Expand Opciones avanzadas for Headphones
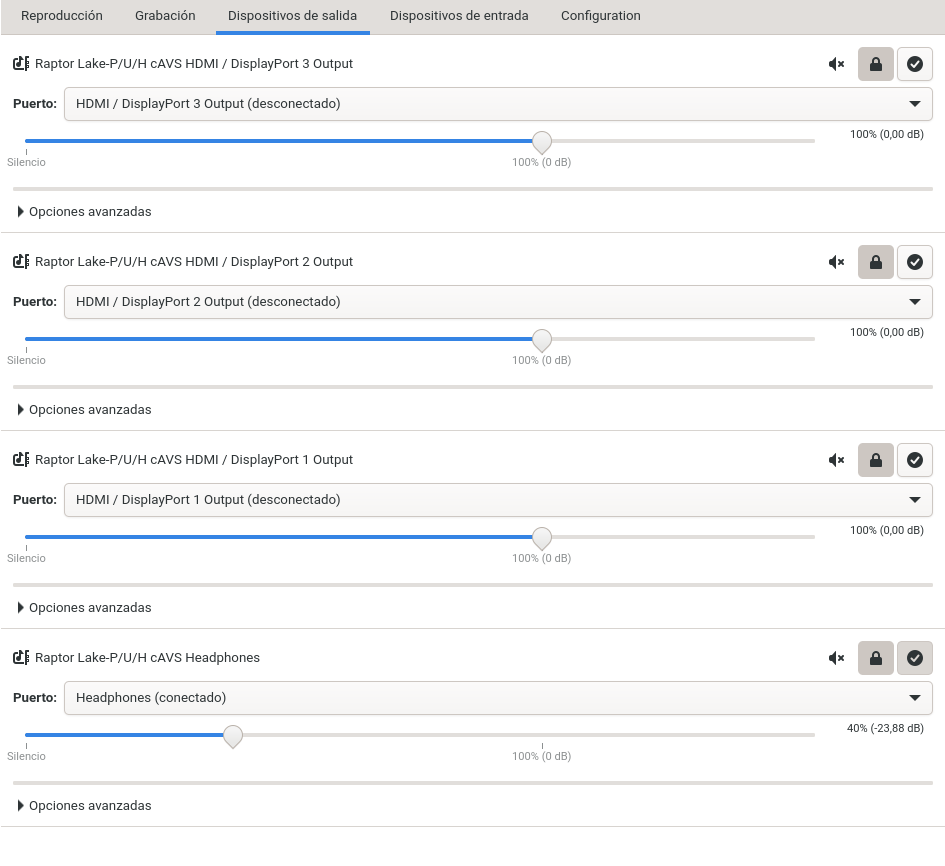The height and width of the screenshot is (866, 945). point(84,806)
